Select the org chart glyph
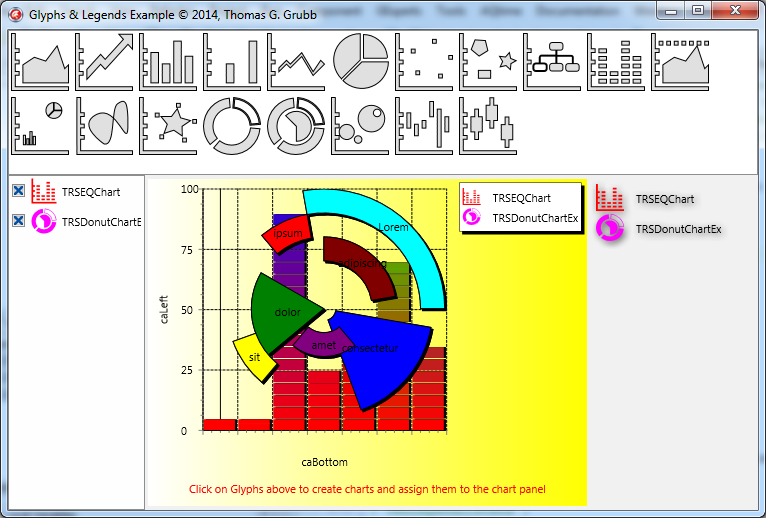This screenshot has width=766, height=518. pos(553,61)
